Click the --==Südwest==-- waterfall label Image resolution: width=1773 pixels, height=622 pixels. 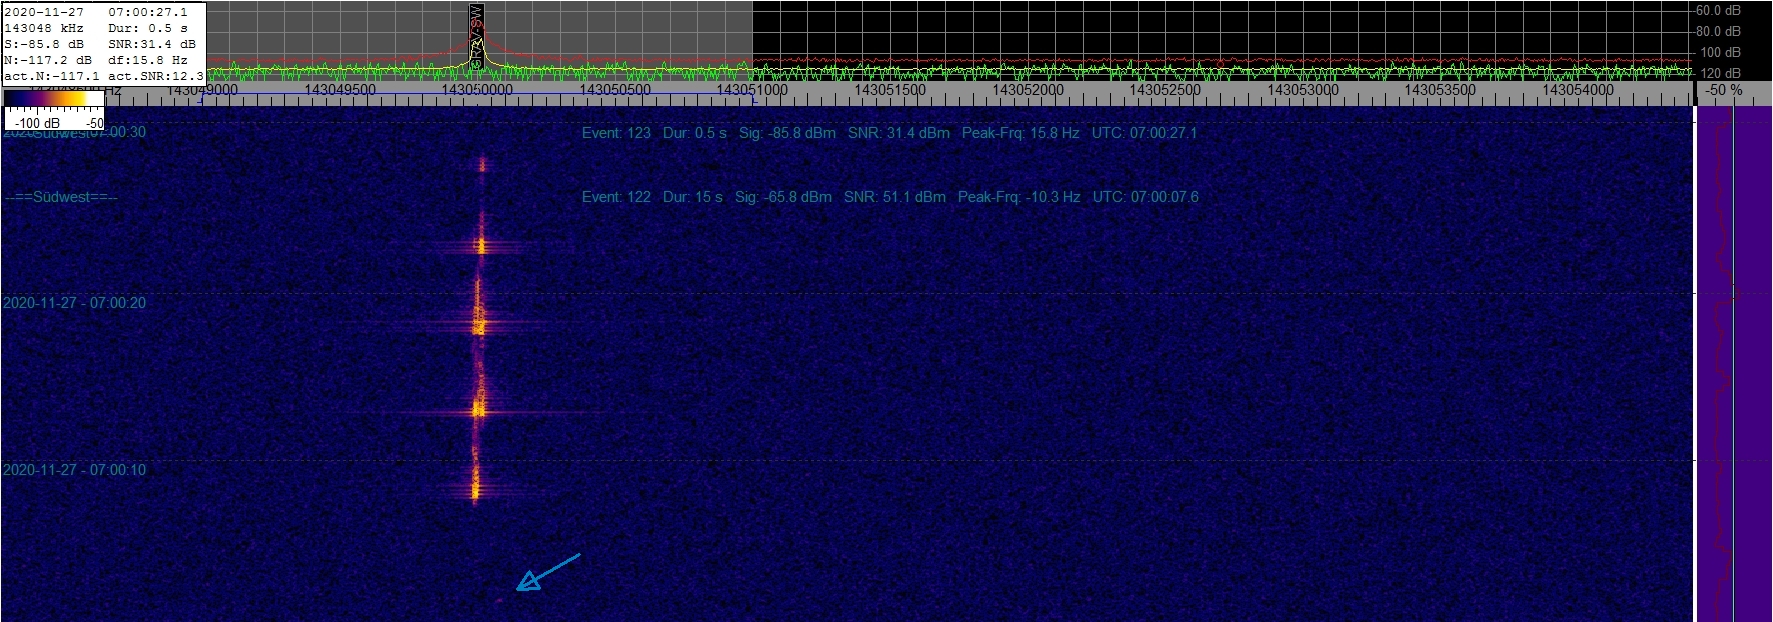61,197
